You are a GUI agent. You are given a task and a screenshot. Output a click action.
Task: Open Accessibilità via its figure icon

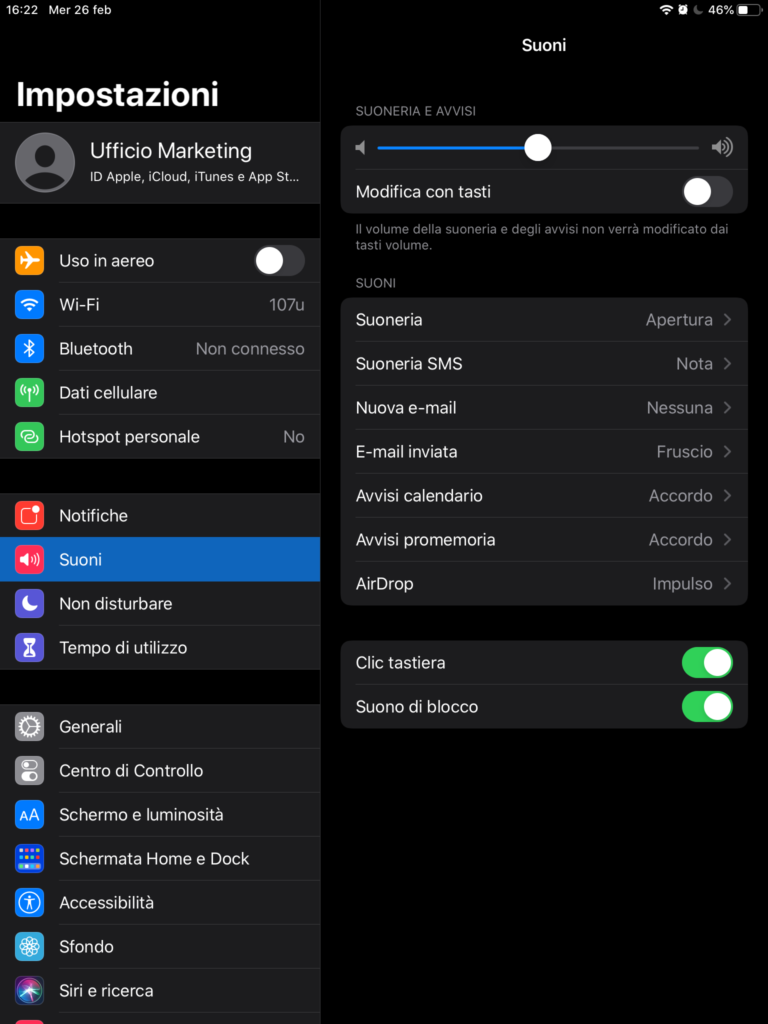coord(30,903)
